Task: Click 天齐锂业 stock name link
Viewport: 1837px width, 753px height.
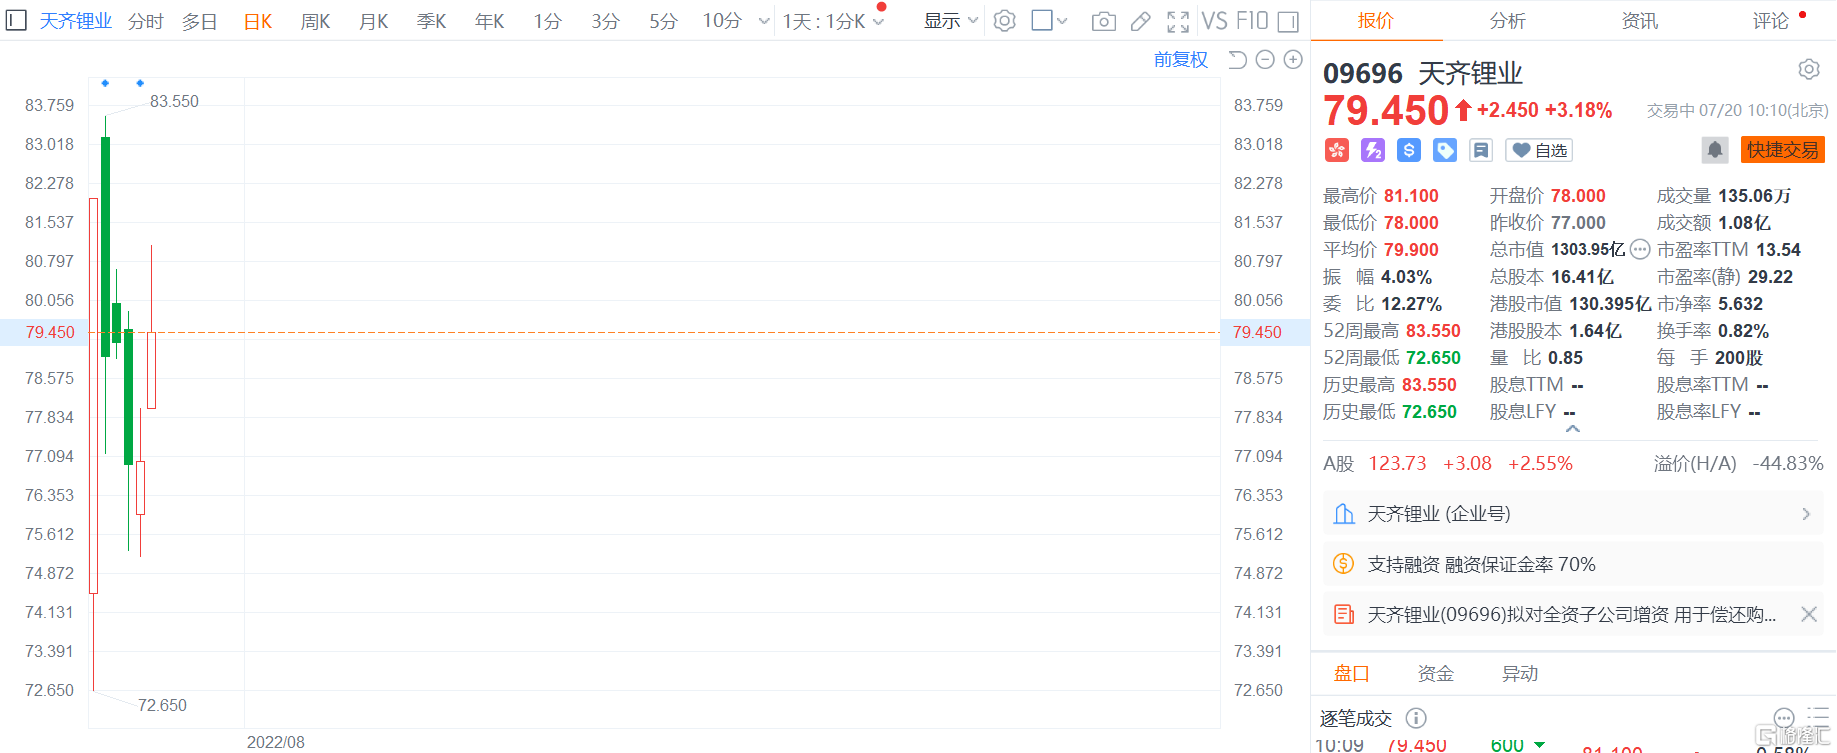Action: [75, 21]
